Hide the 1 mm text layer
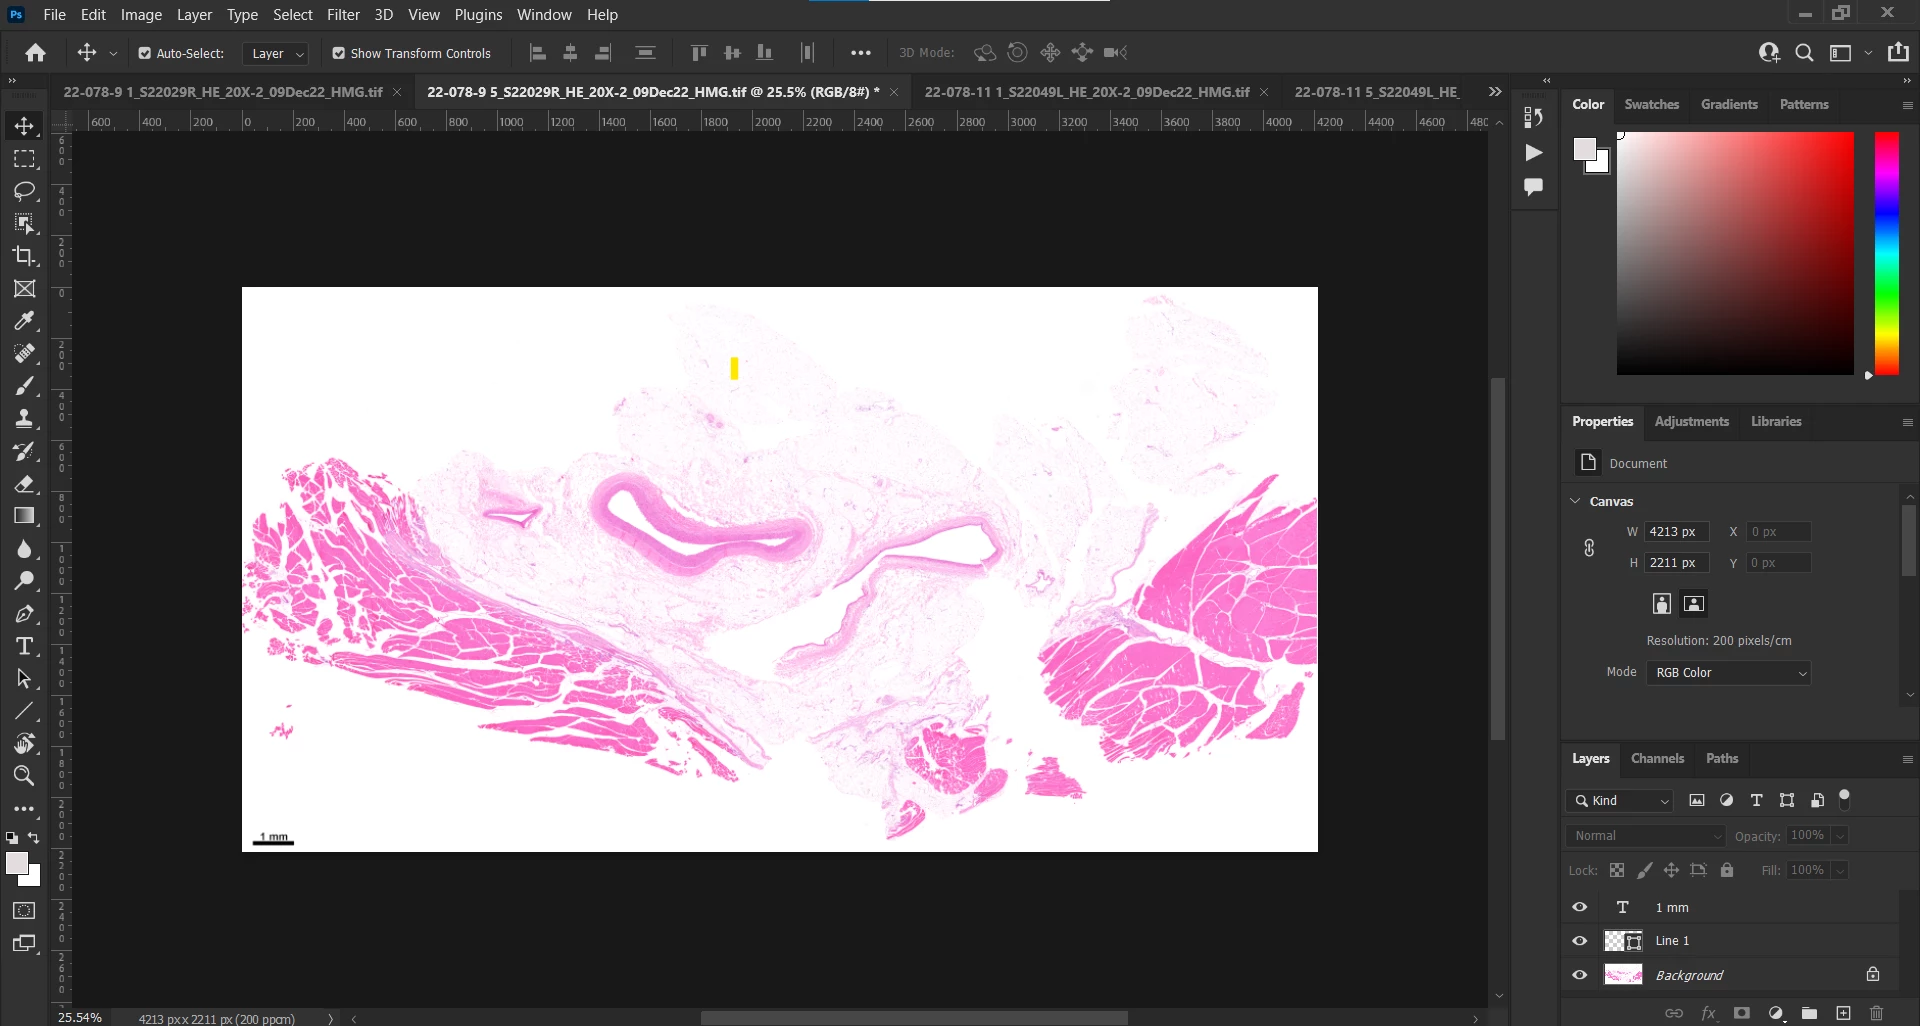The width and height of the screenshot is (1920, 1026). tap(1580, 907)
